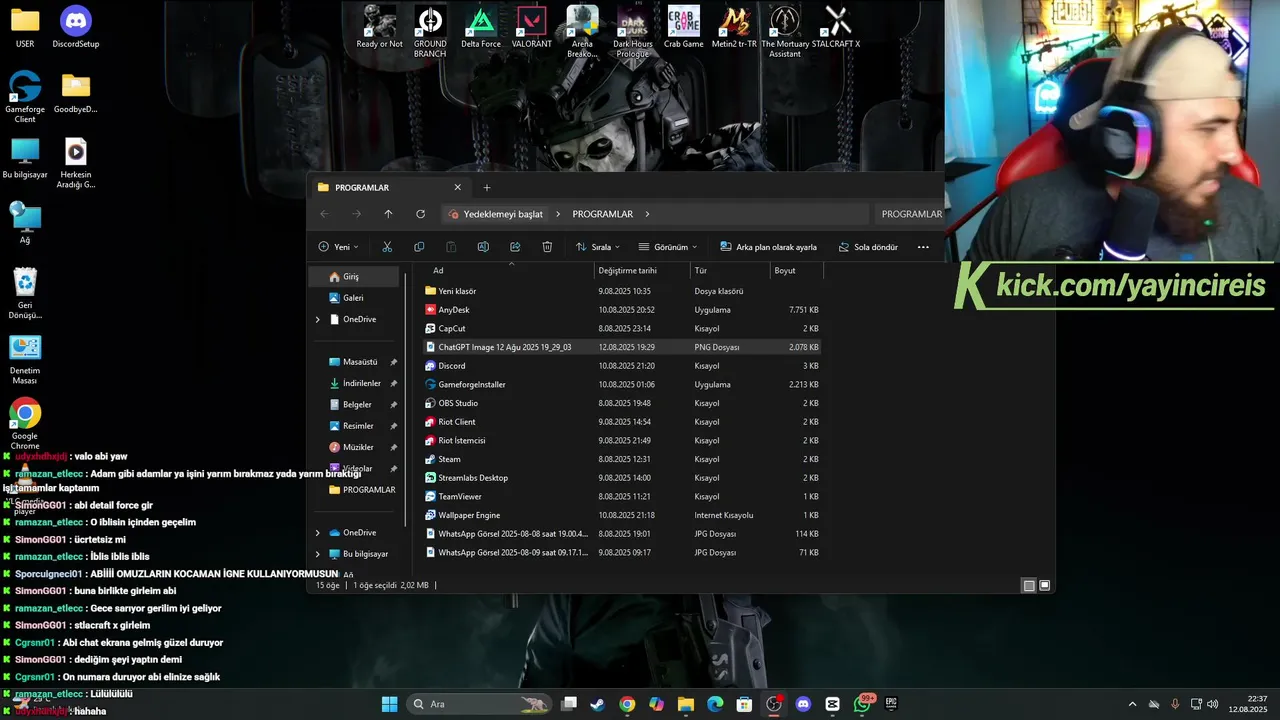Open Epic Games Launcher from taskbar
This screenshot has width=1280, height=720.
coord(891,704)
